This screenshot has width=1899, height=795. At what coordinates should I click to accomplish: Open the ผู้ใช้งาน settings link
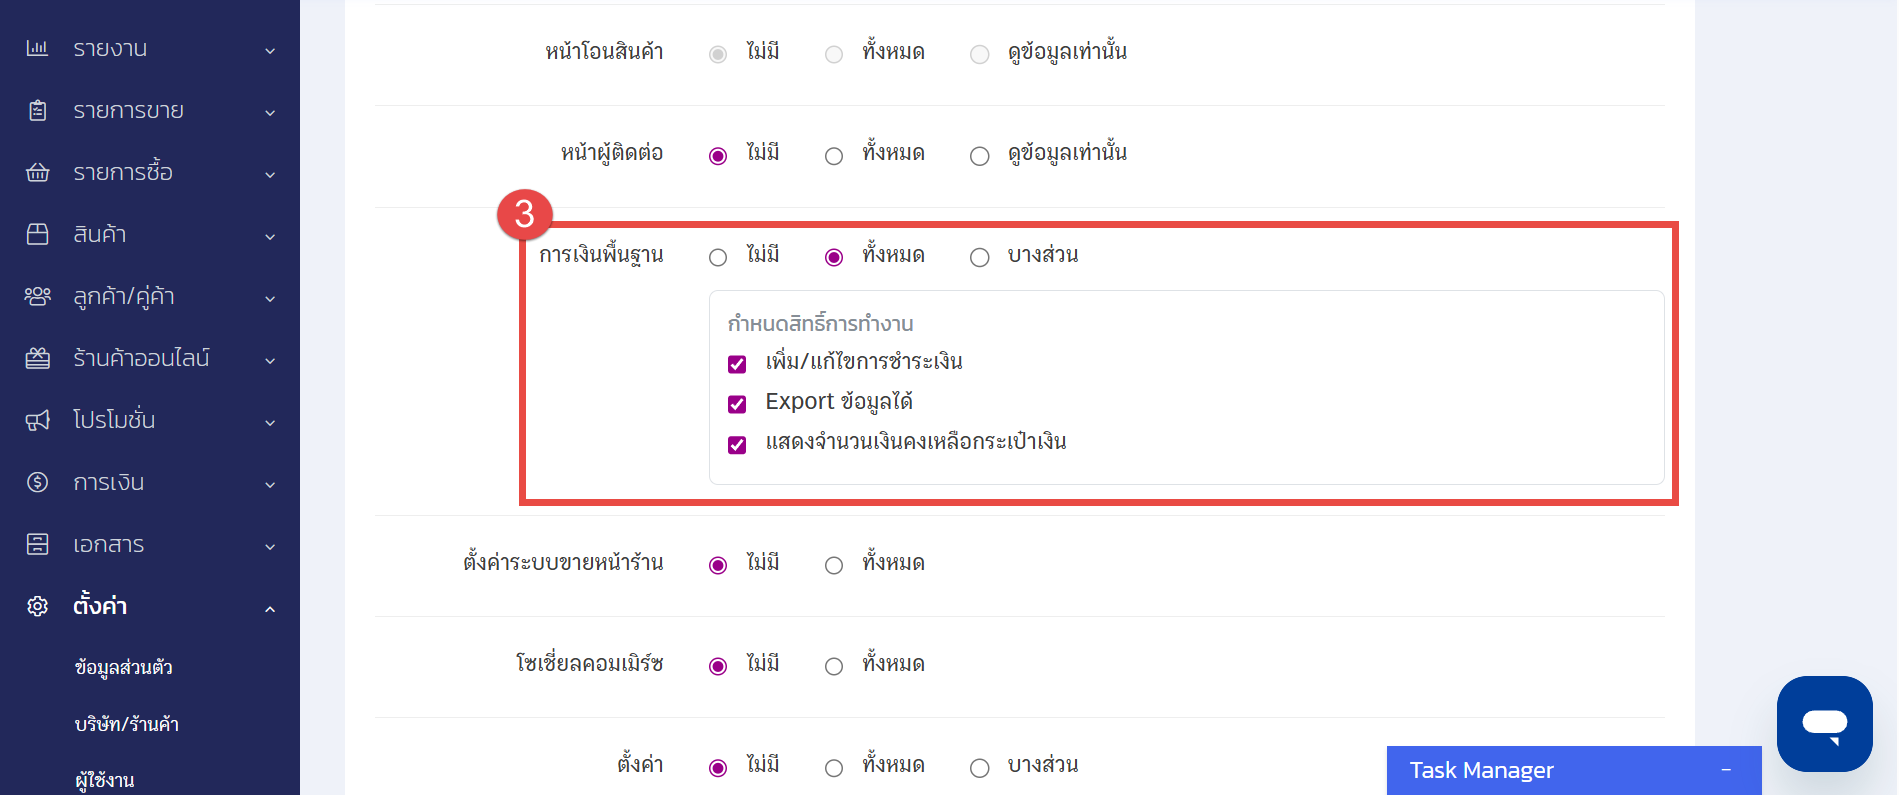[x=105, y=780]
